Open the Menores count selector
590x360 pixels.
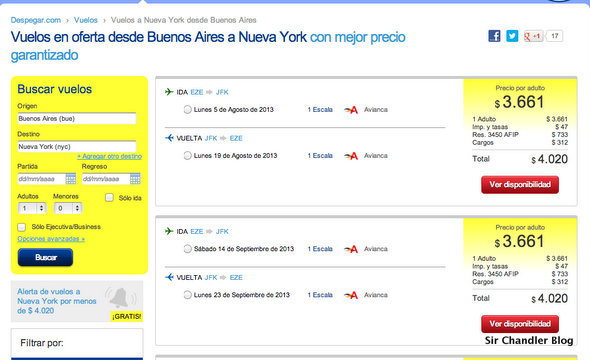(x=68, y=208)
